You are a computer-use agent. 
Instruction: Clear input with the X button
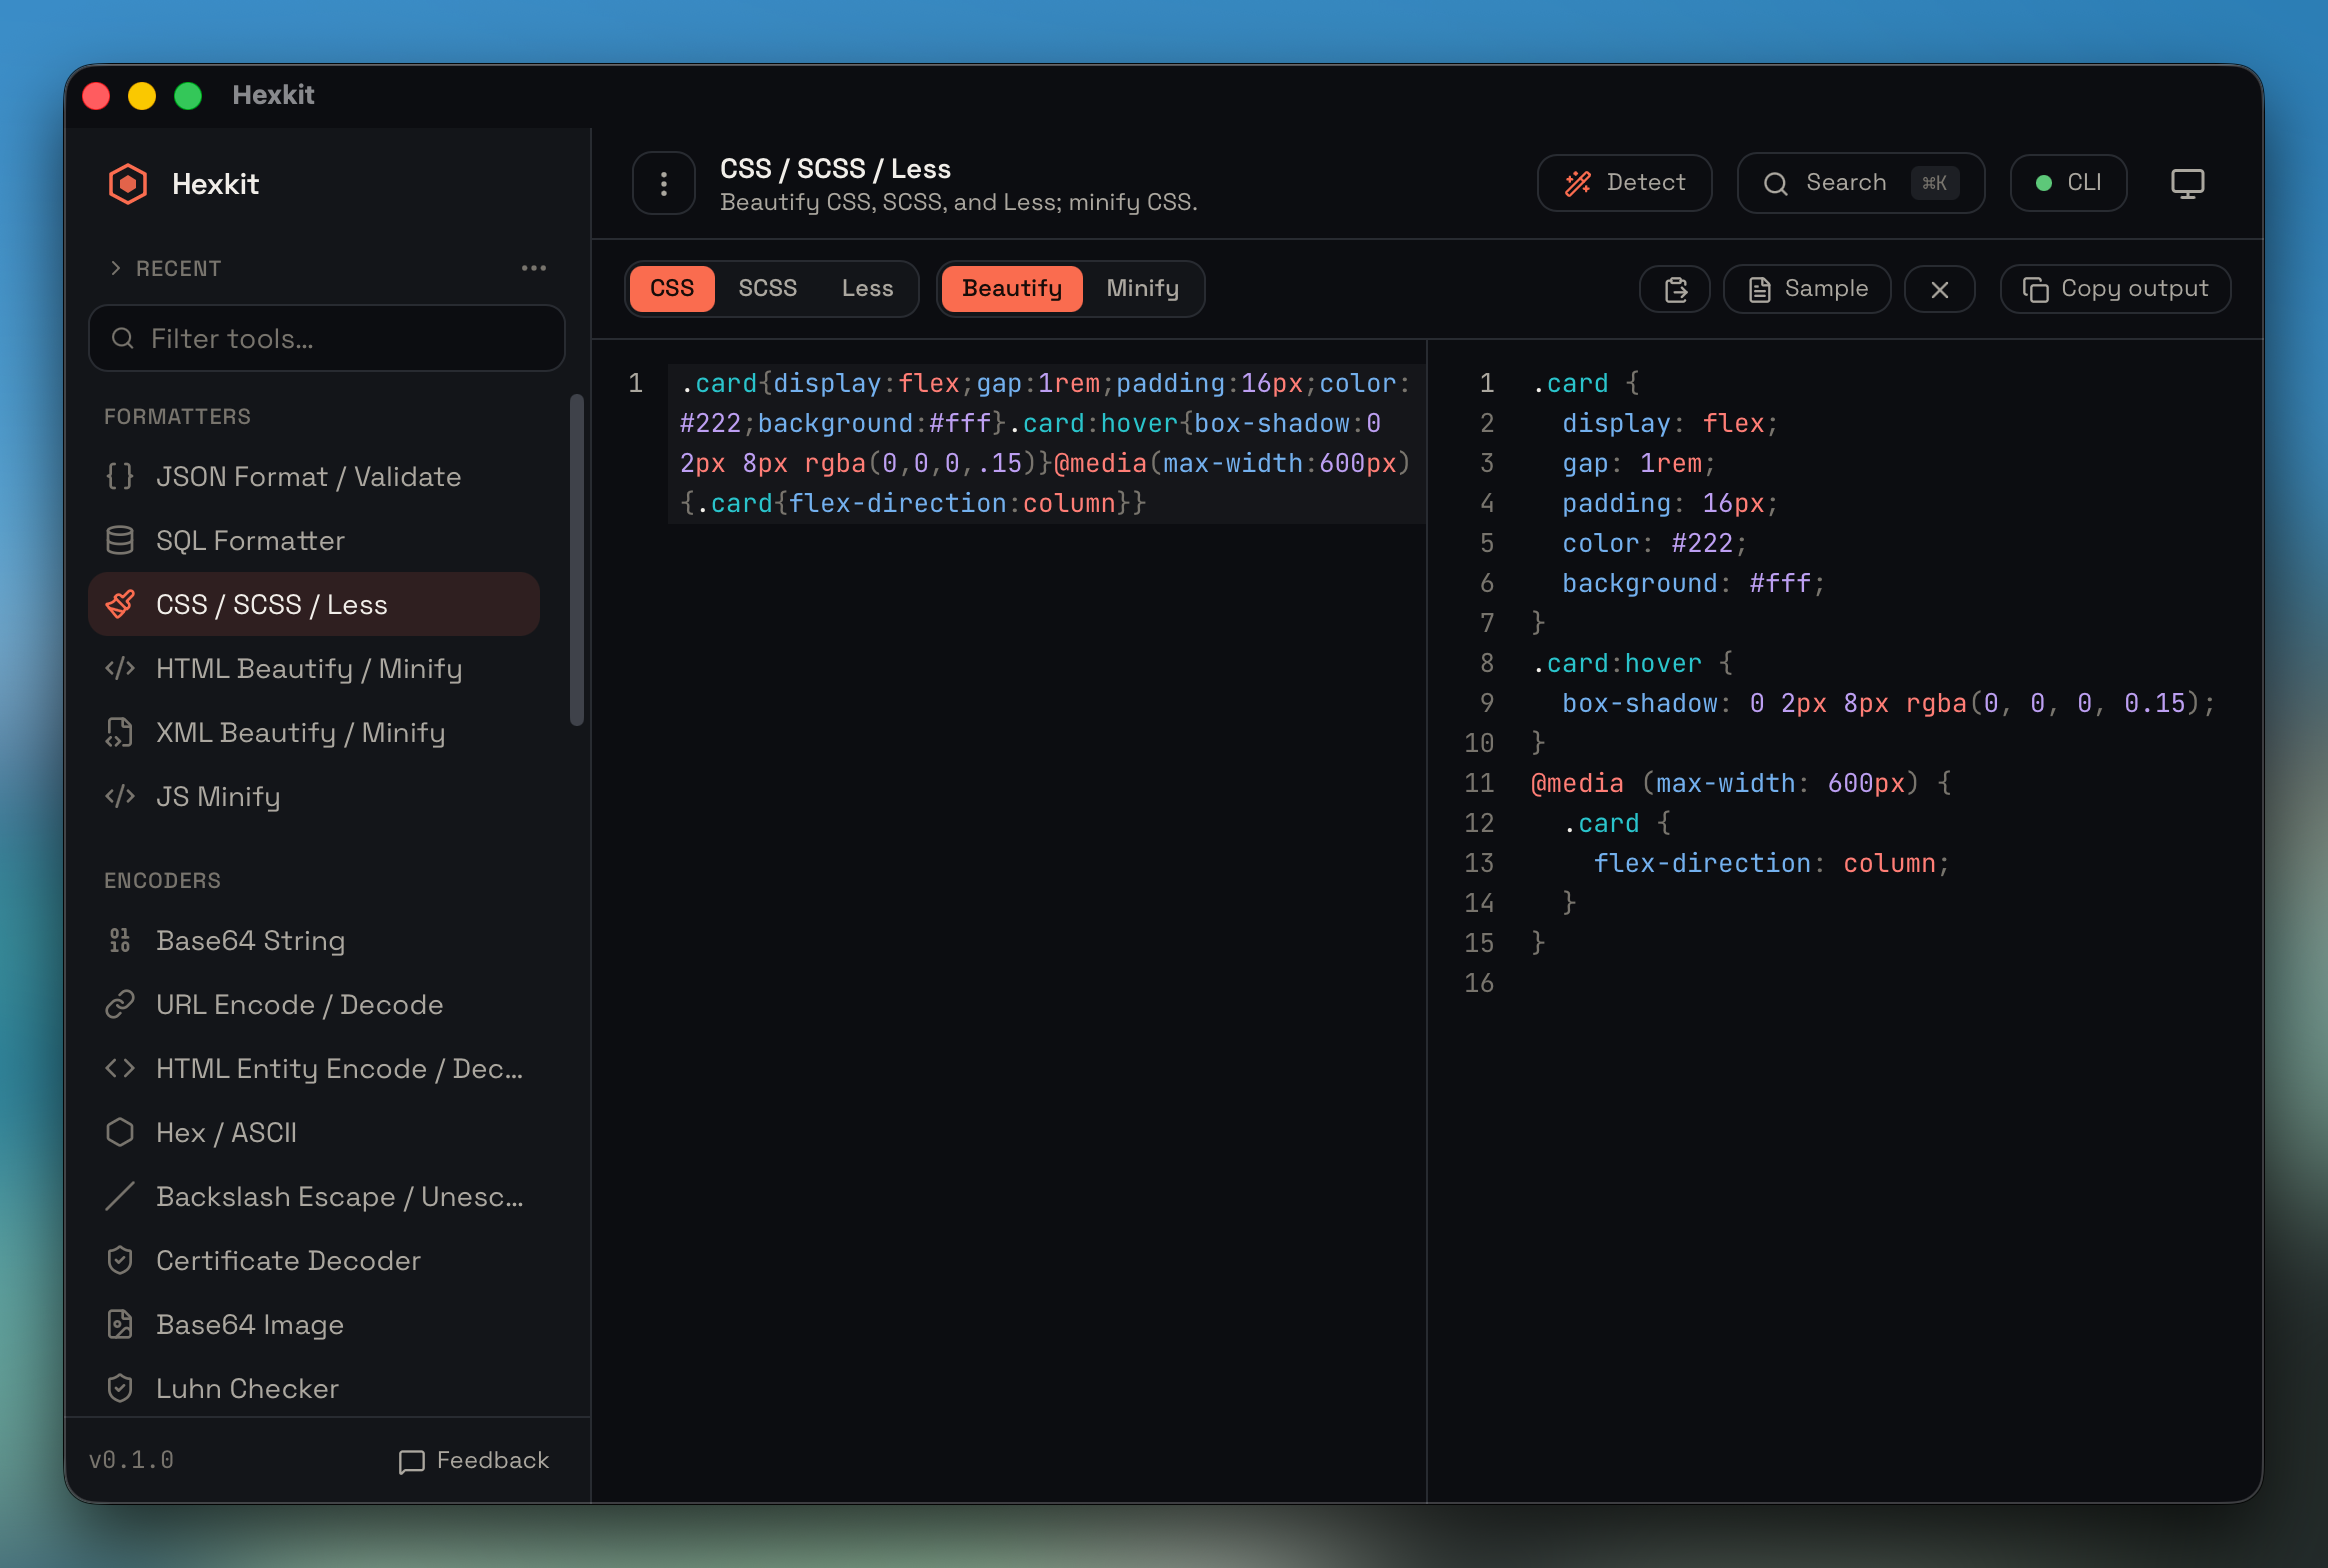pos(1940,289)
